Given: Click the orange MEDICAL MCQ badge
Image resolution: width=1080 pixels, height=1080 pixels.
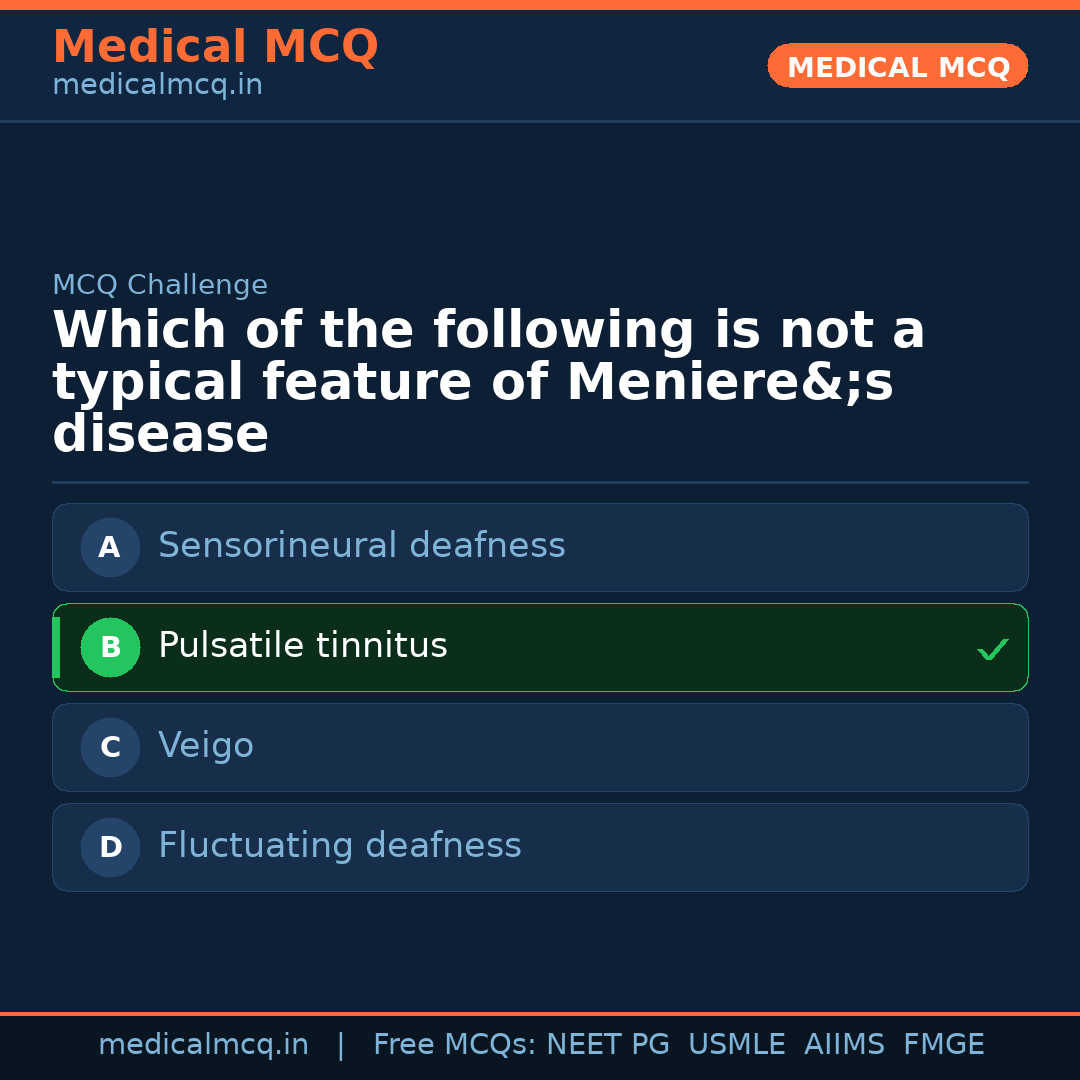Looking at the screenshot, I should (897, 66).
